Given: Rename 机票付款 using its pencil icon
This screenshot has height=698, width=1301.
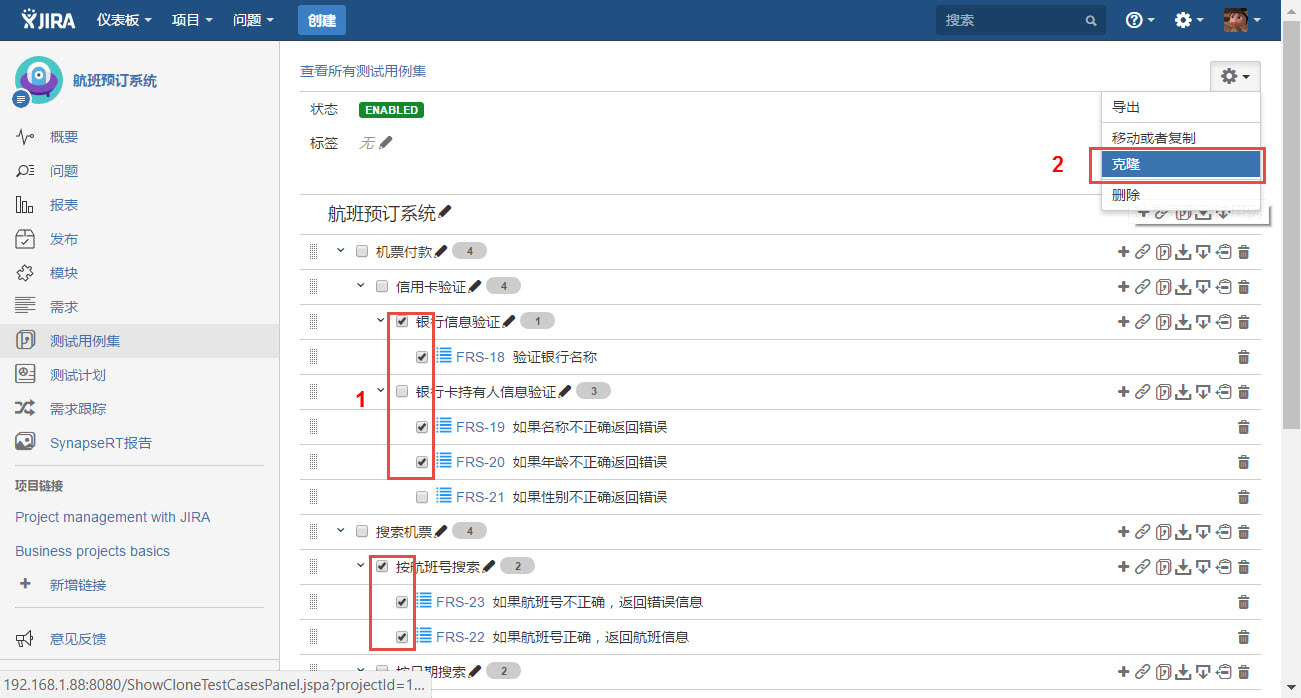Looking at the screenshot, I should [x=441, y=251].
